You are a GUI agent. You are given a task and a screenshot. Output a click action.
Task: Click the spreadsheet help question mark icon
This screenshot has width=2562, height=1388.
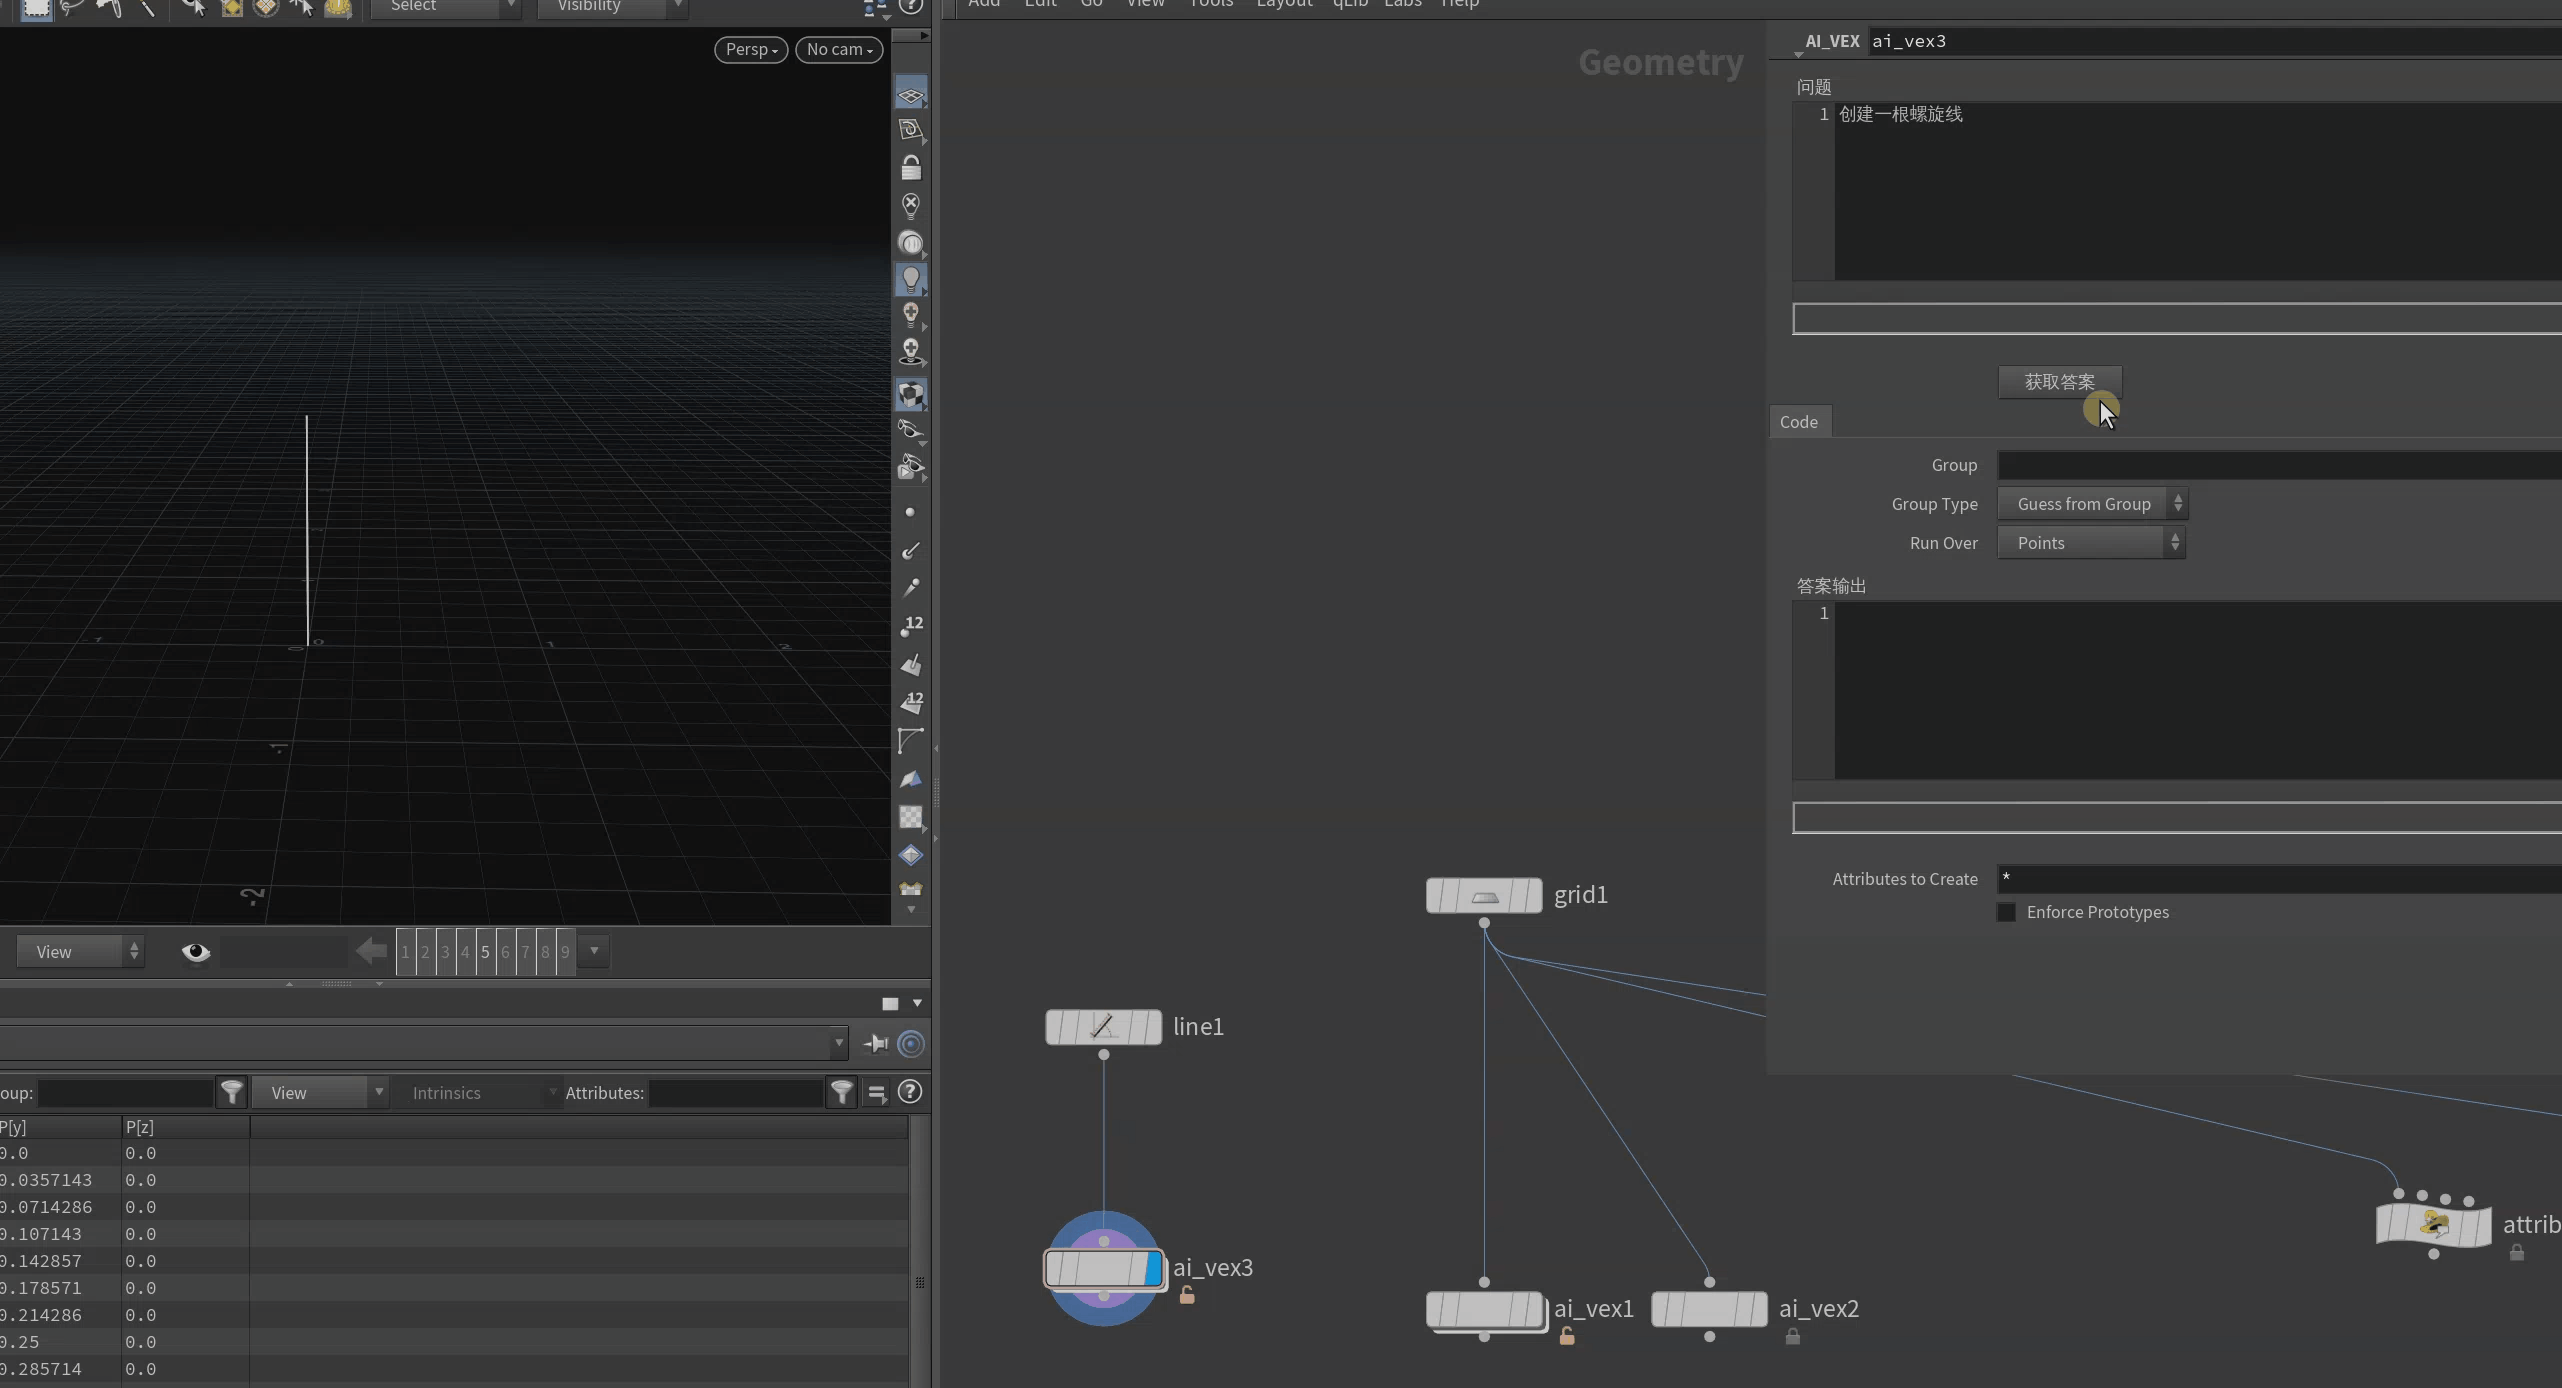[909, 1092]
